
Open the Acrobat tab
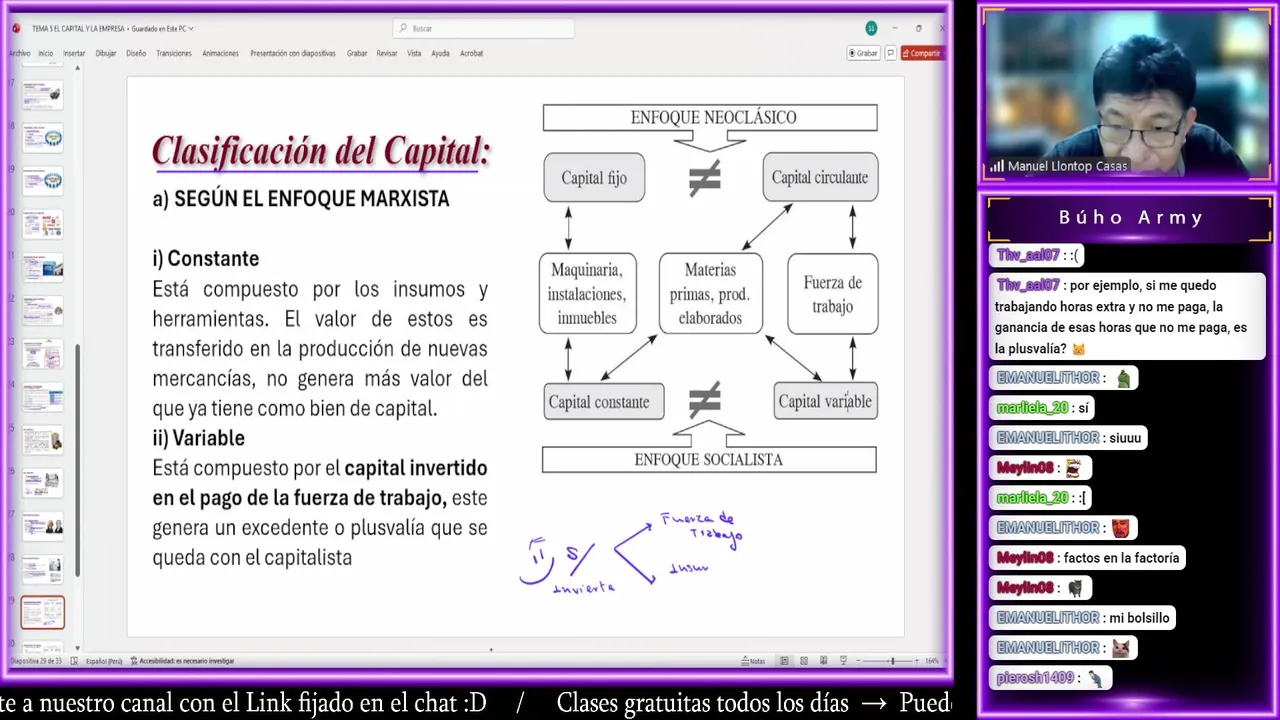click(x=471, y=53)
